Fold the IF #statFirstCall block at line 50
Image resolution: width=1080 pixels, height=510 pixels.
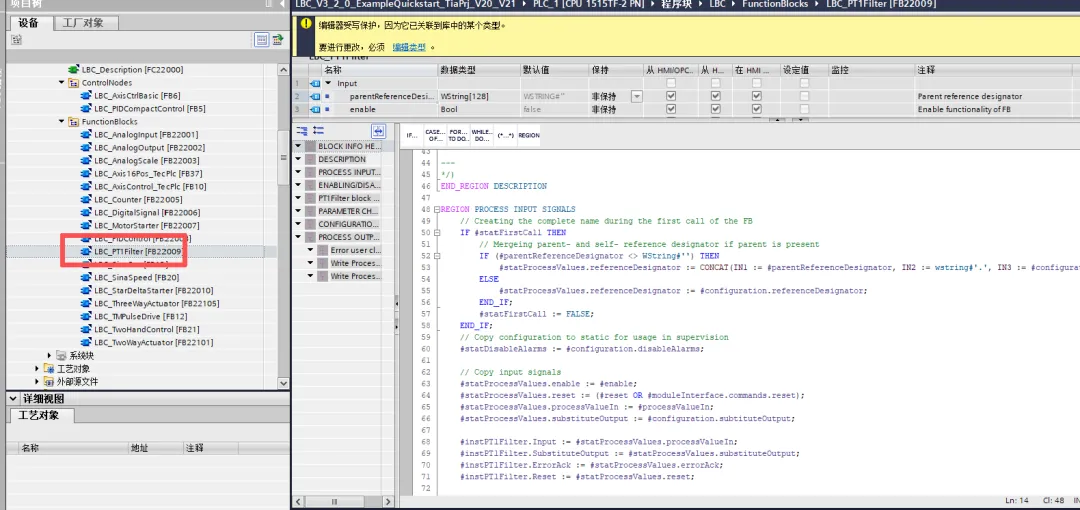[x=437, y=233]
